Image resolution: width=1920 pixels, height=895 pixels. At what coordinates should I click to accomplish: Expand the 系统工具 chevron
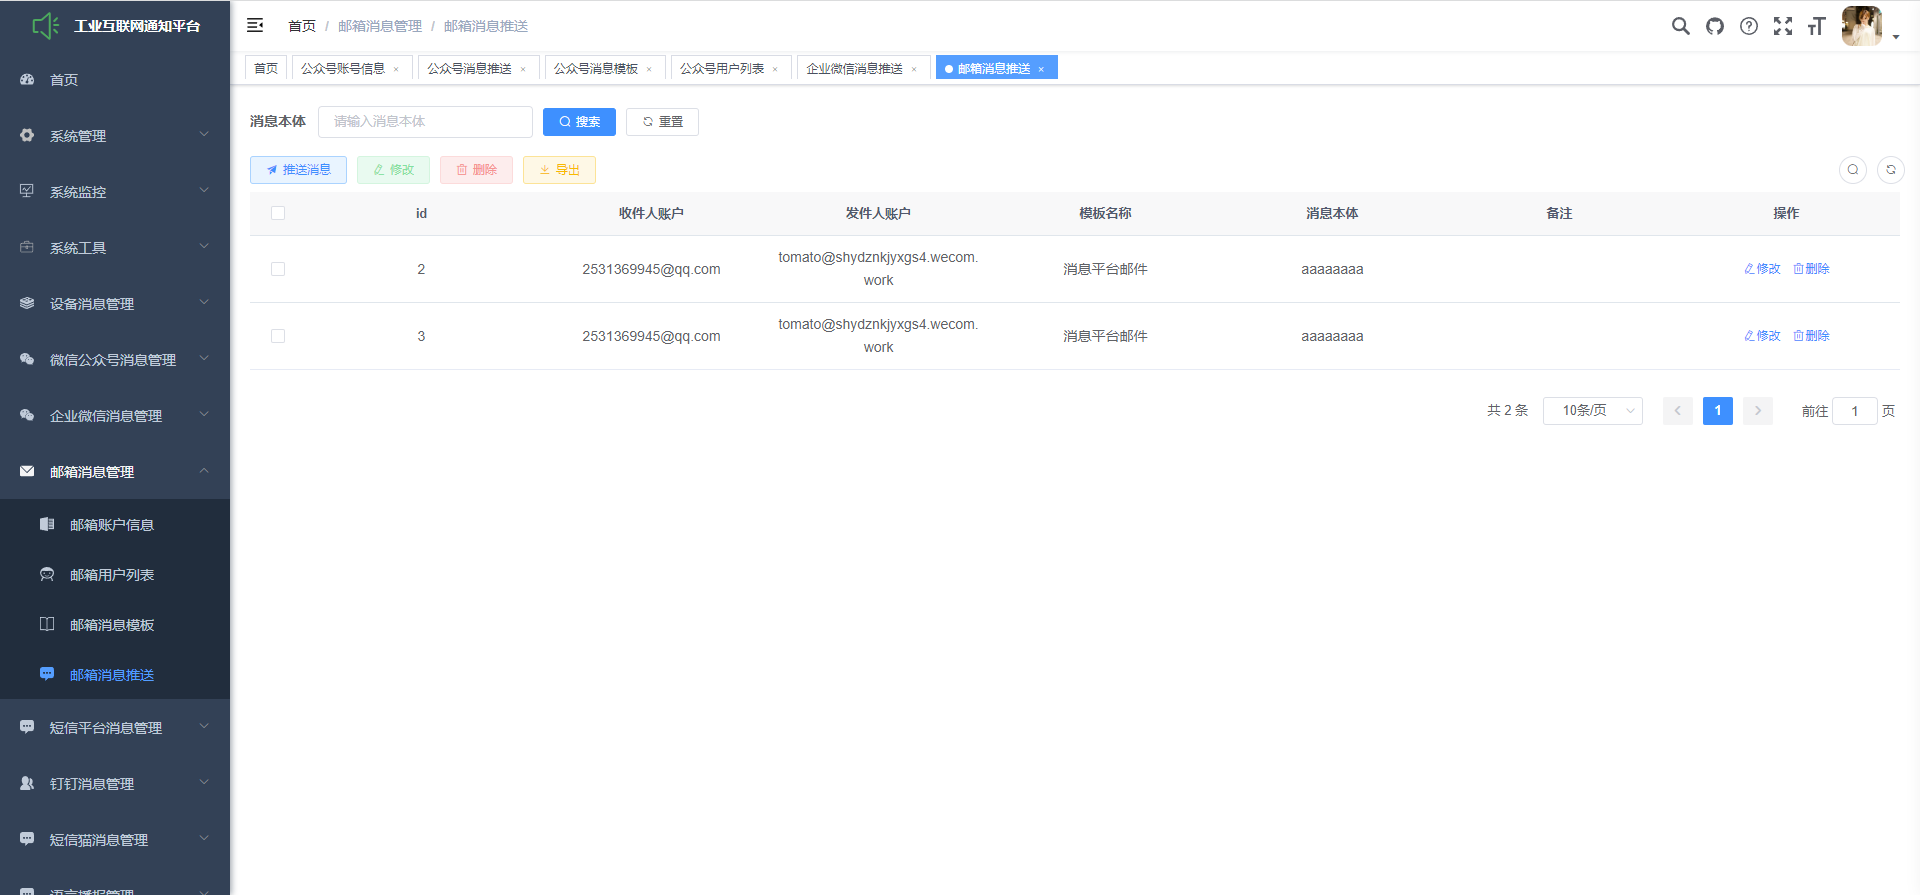coord(204,246)
